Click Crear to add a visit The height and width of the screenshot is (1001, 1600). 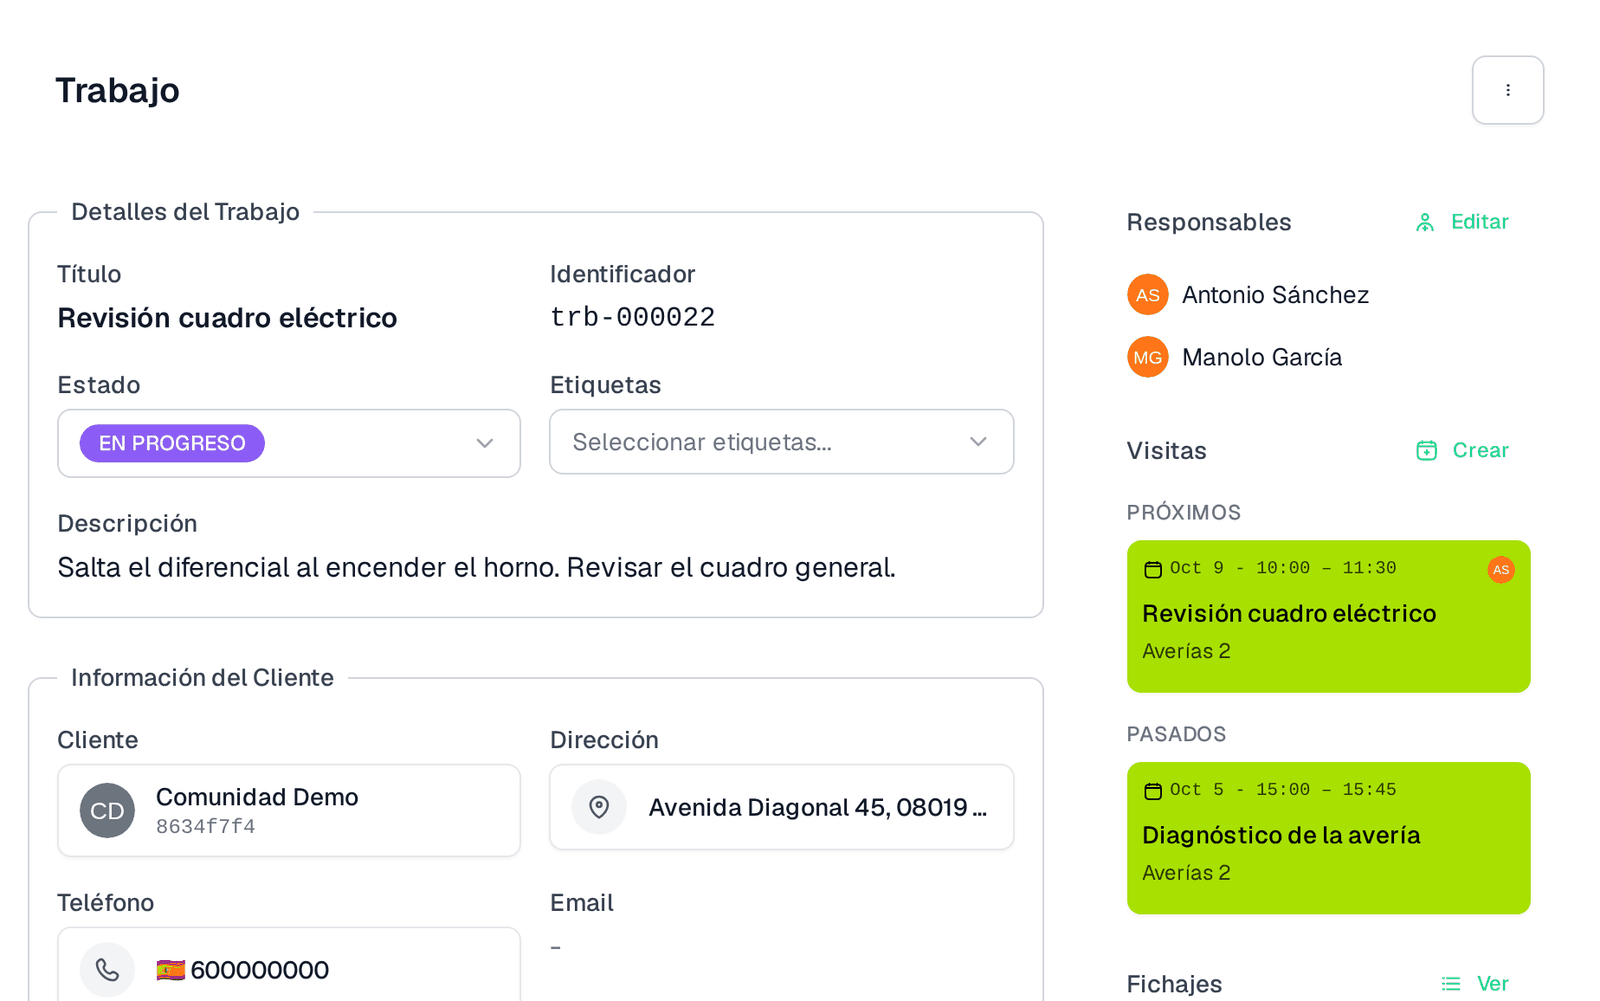click(1480, 451)
